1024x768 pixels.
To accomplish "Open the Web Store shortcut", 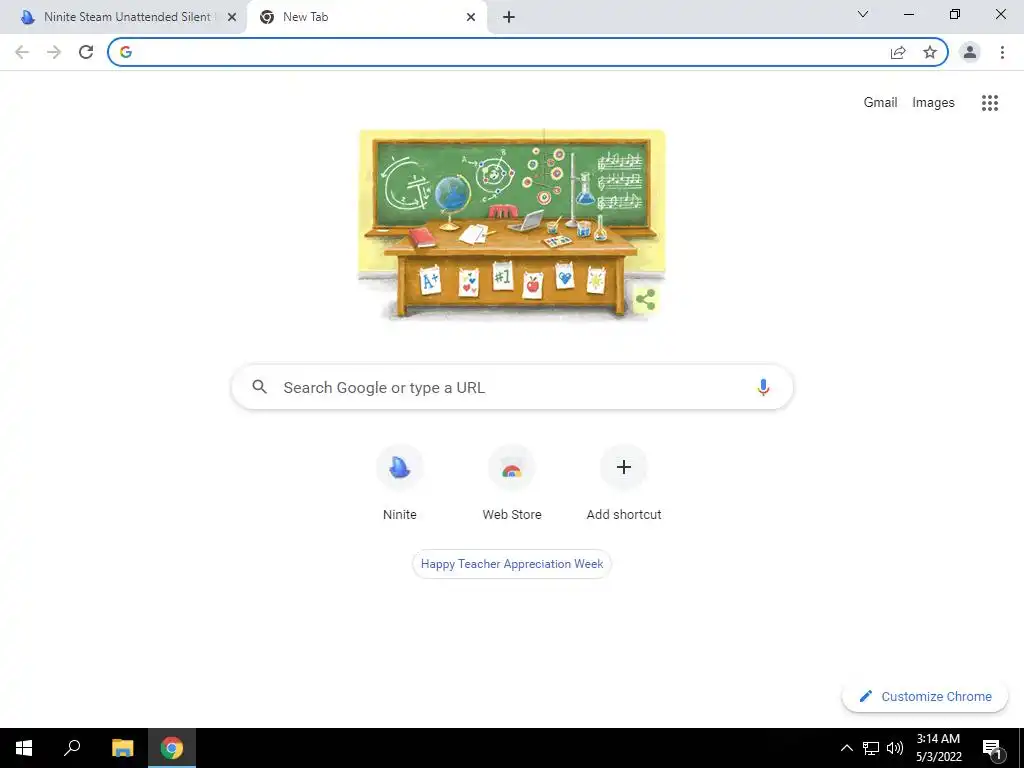I will (x=512, y=483).
